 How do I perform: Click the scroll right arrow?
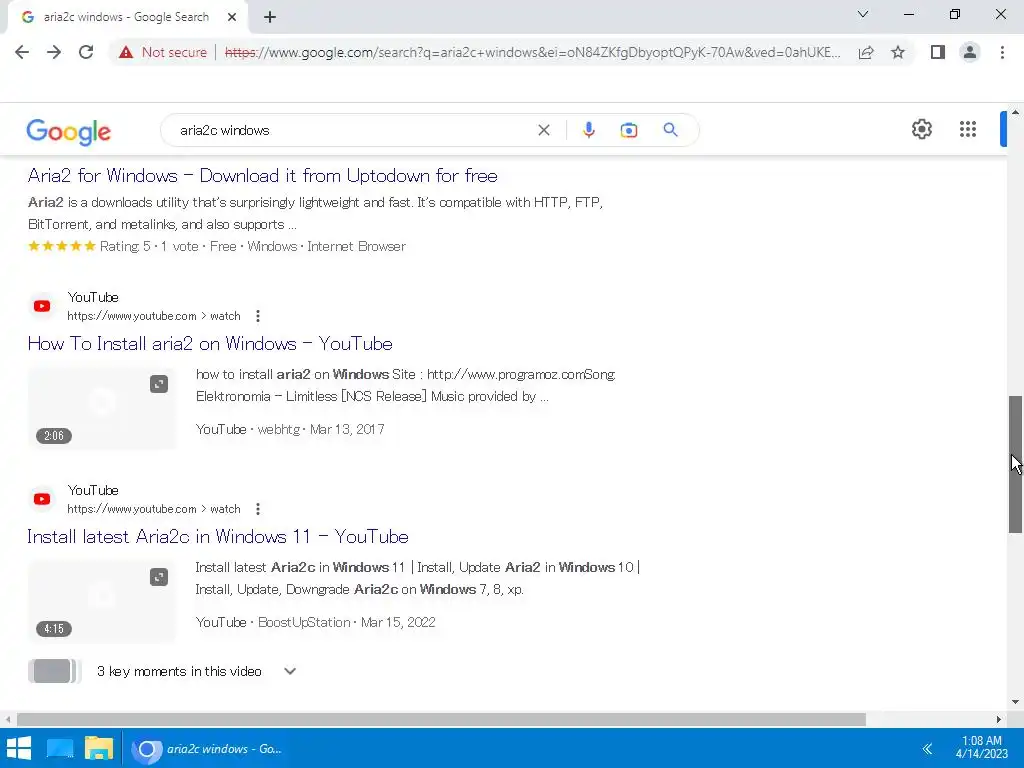coord(999,719)
